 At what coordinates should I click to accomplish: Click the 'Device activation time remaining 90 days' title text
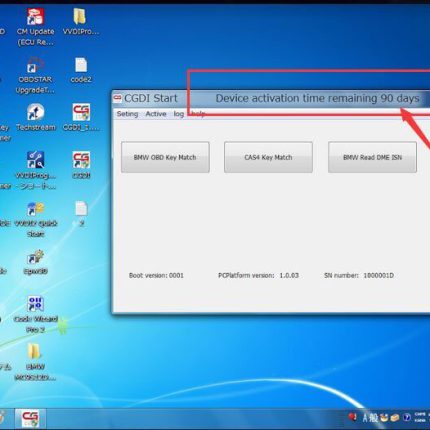(317, 98)
